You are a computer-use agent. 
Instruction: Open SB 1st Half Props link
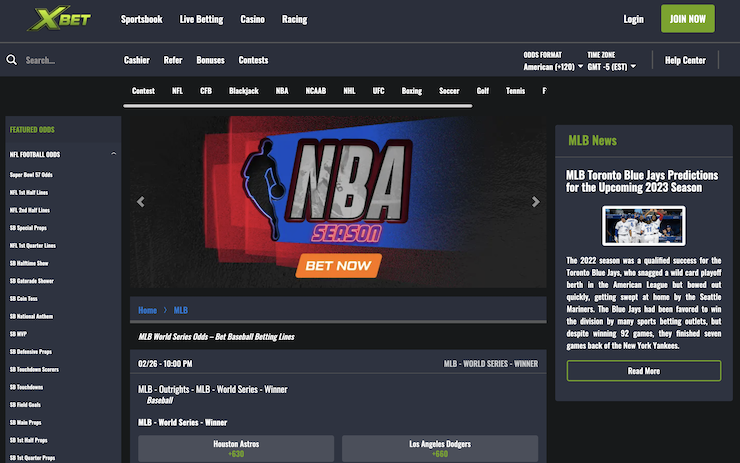[28, 440]
